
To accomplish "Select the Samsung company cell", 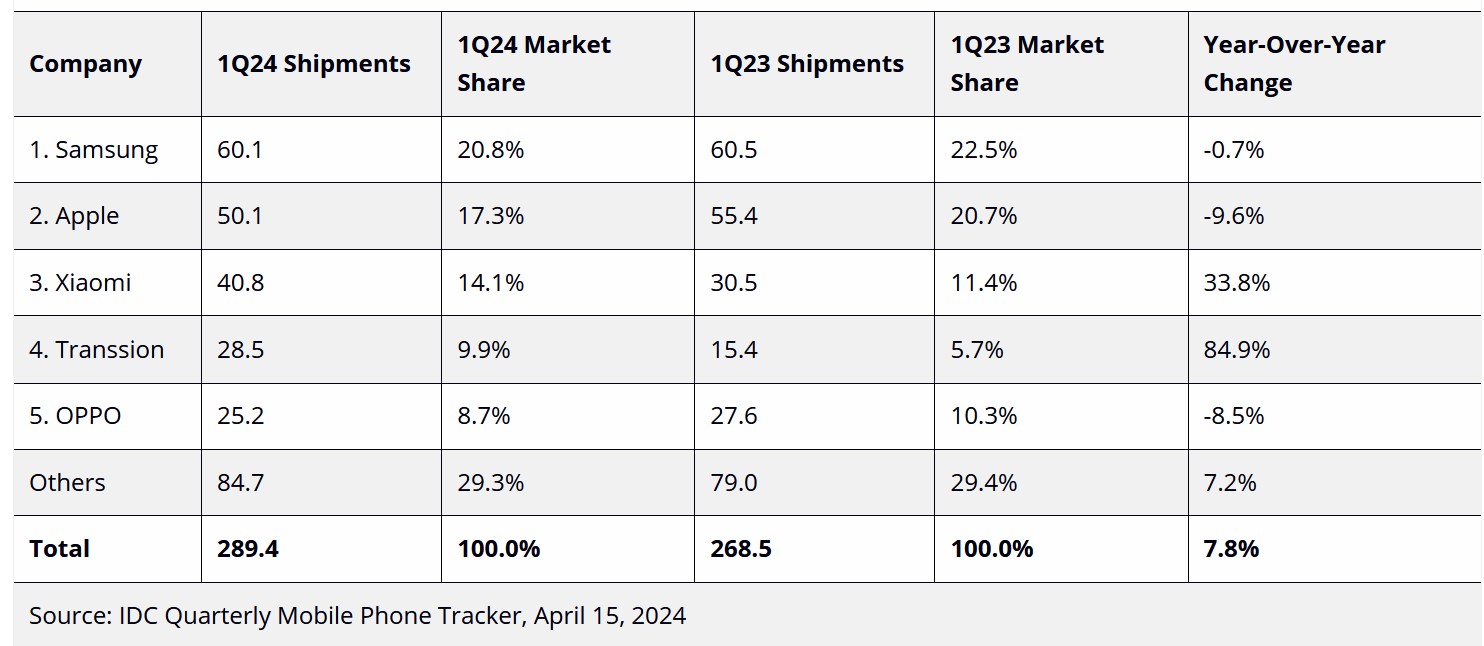I will [x=93, y=150].
